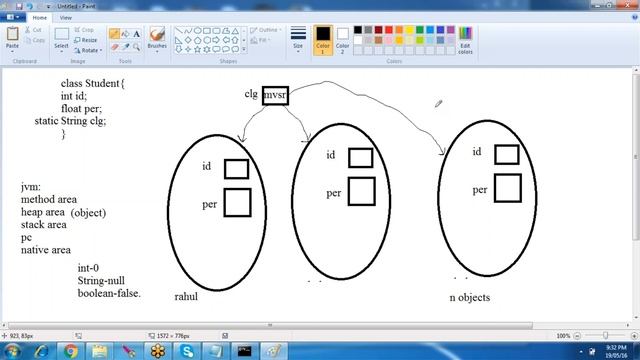Click the Cut button
Image resolution: width=640 pixels, height=360 pixels.
(33, 30)
